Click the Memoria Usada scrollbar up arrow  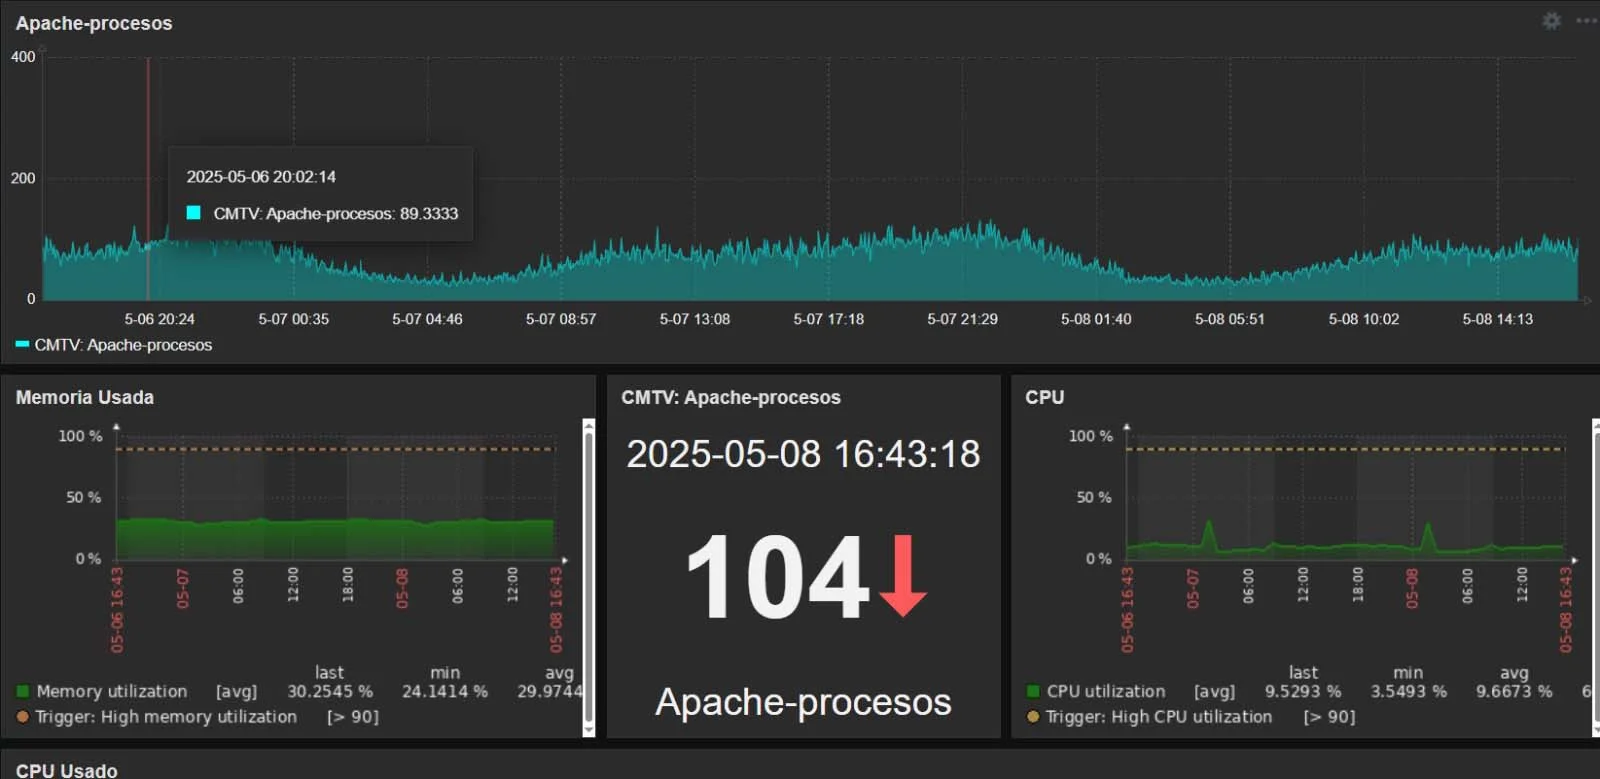pos(588,425)
